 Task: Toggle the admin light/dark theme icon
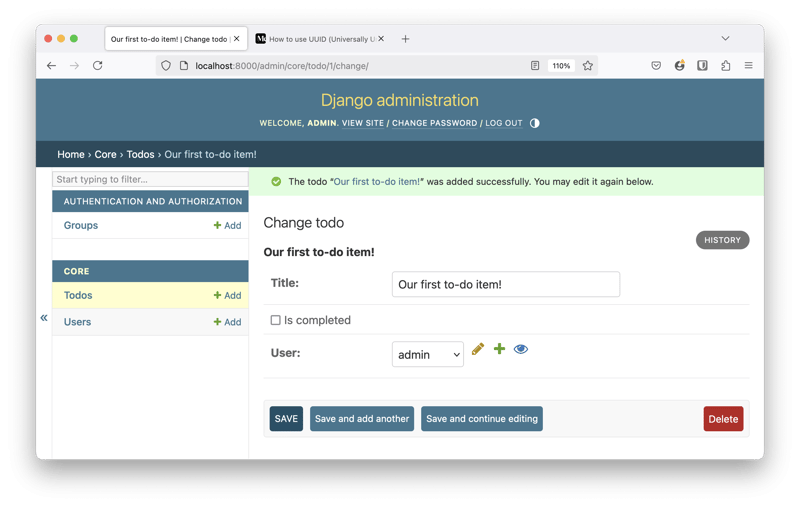point(534,123)
